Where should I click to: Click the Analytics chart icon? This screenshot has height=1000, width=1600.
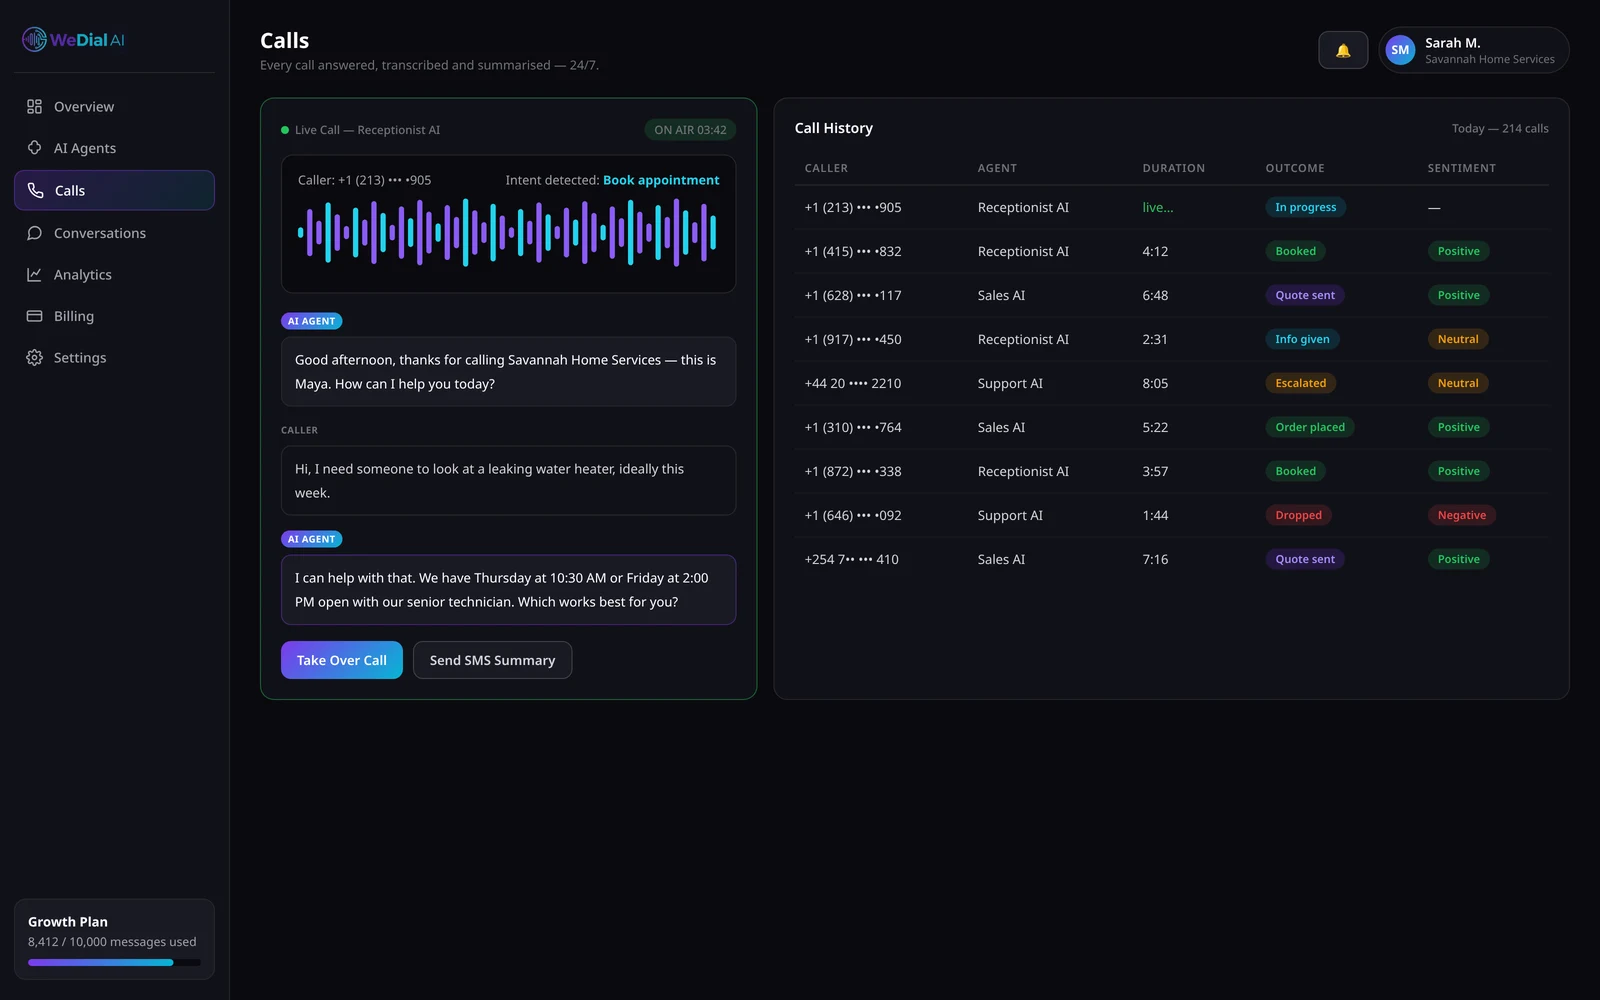[x=34, y=274]
